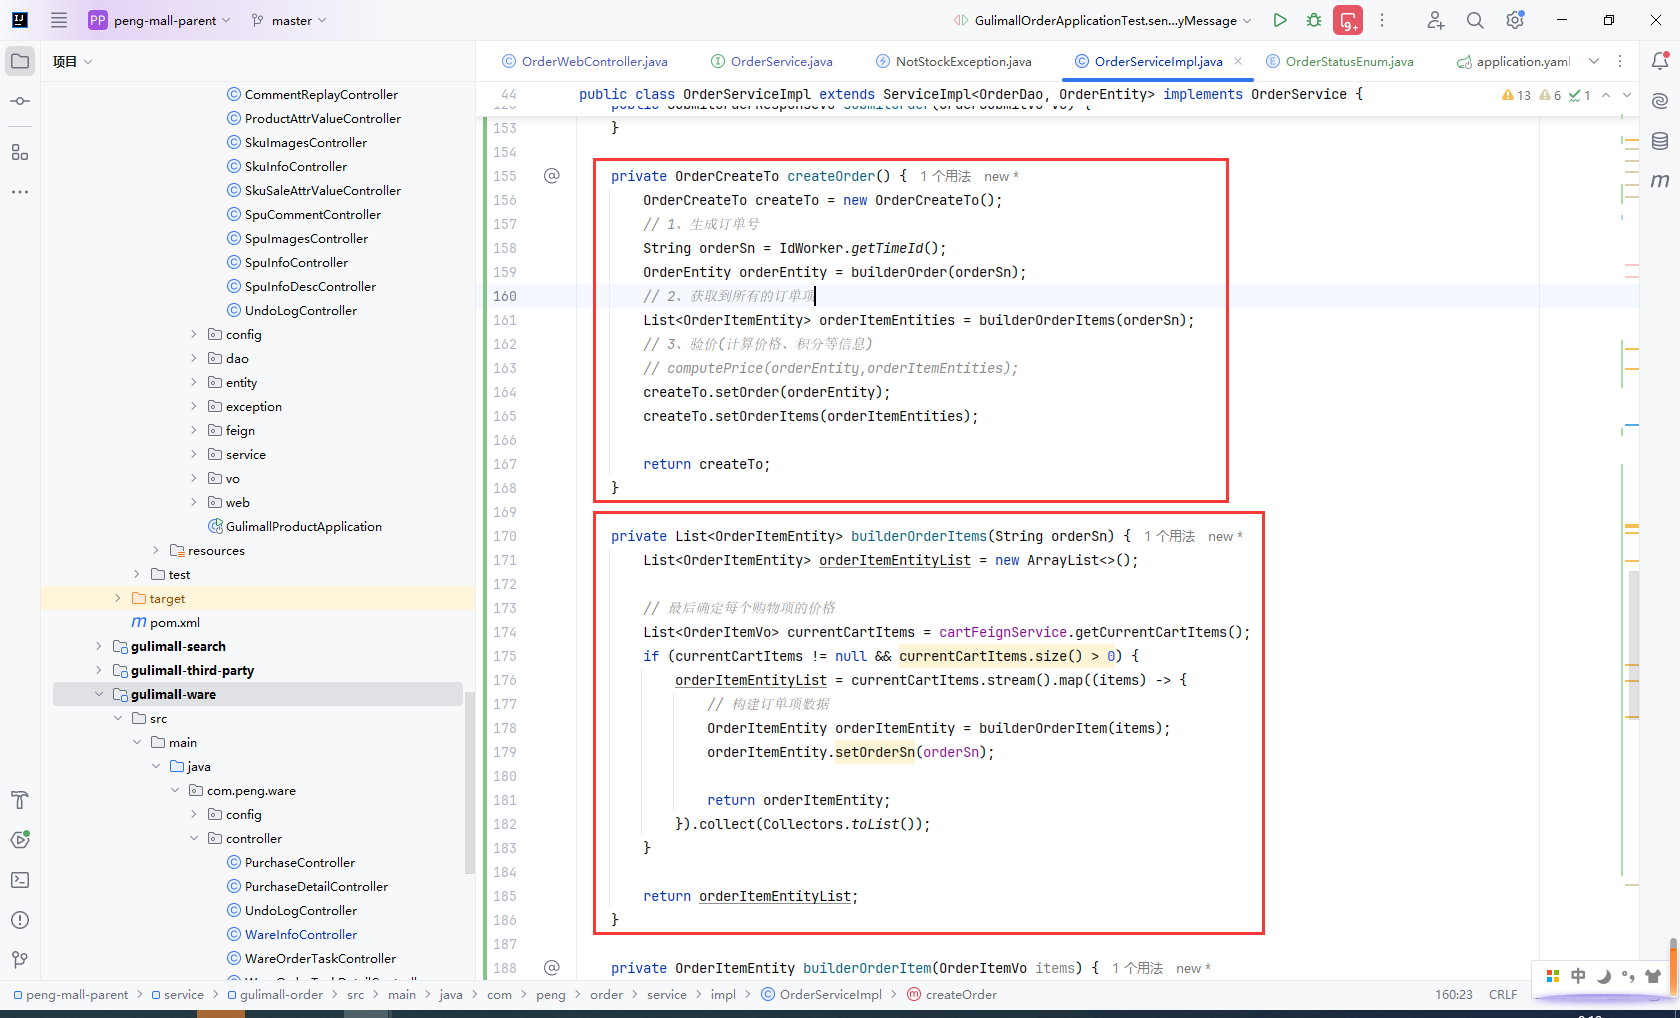Select GulimallProductApplication class
1680x1018 pixels.
294,526
